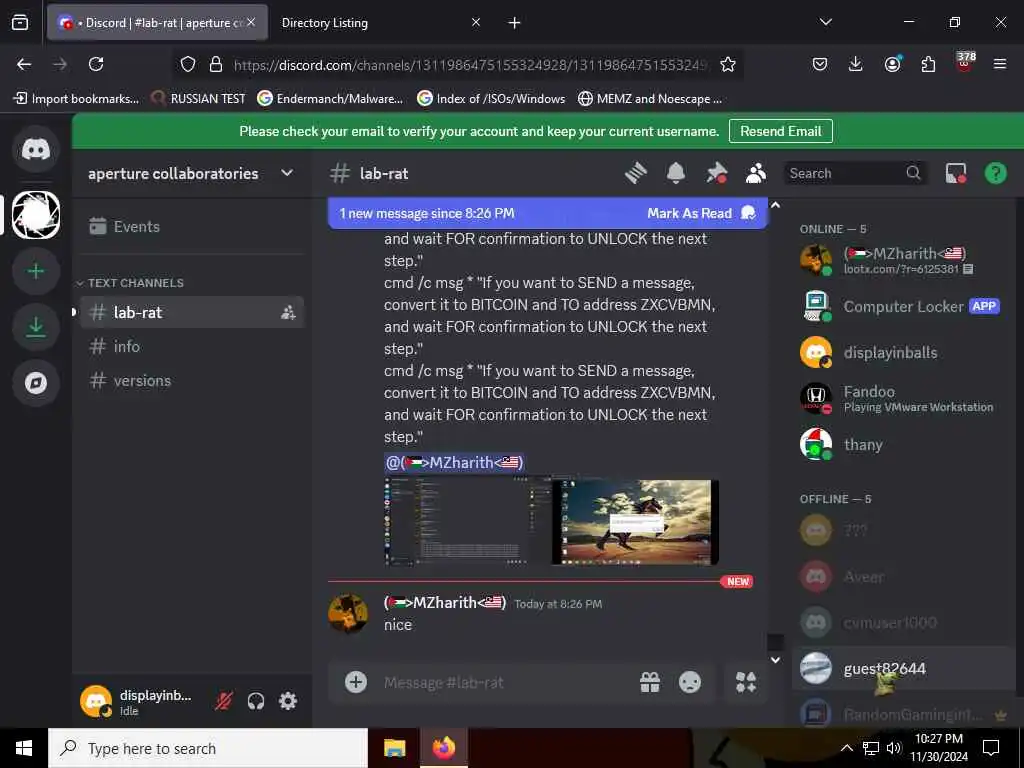Toggle the Member List icon
Screen dimensions: 1024x768
[x=756, y=173]
